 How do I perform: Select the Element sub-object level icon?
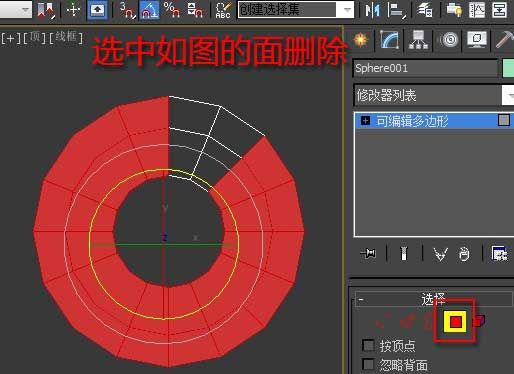tap(479, 321)
